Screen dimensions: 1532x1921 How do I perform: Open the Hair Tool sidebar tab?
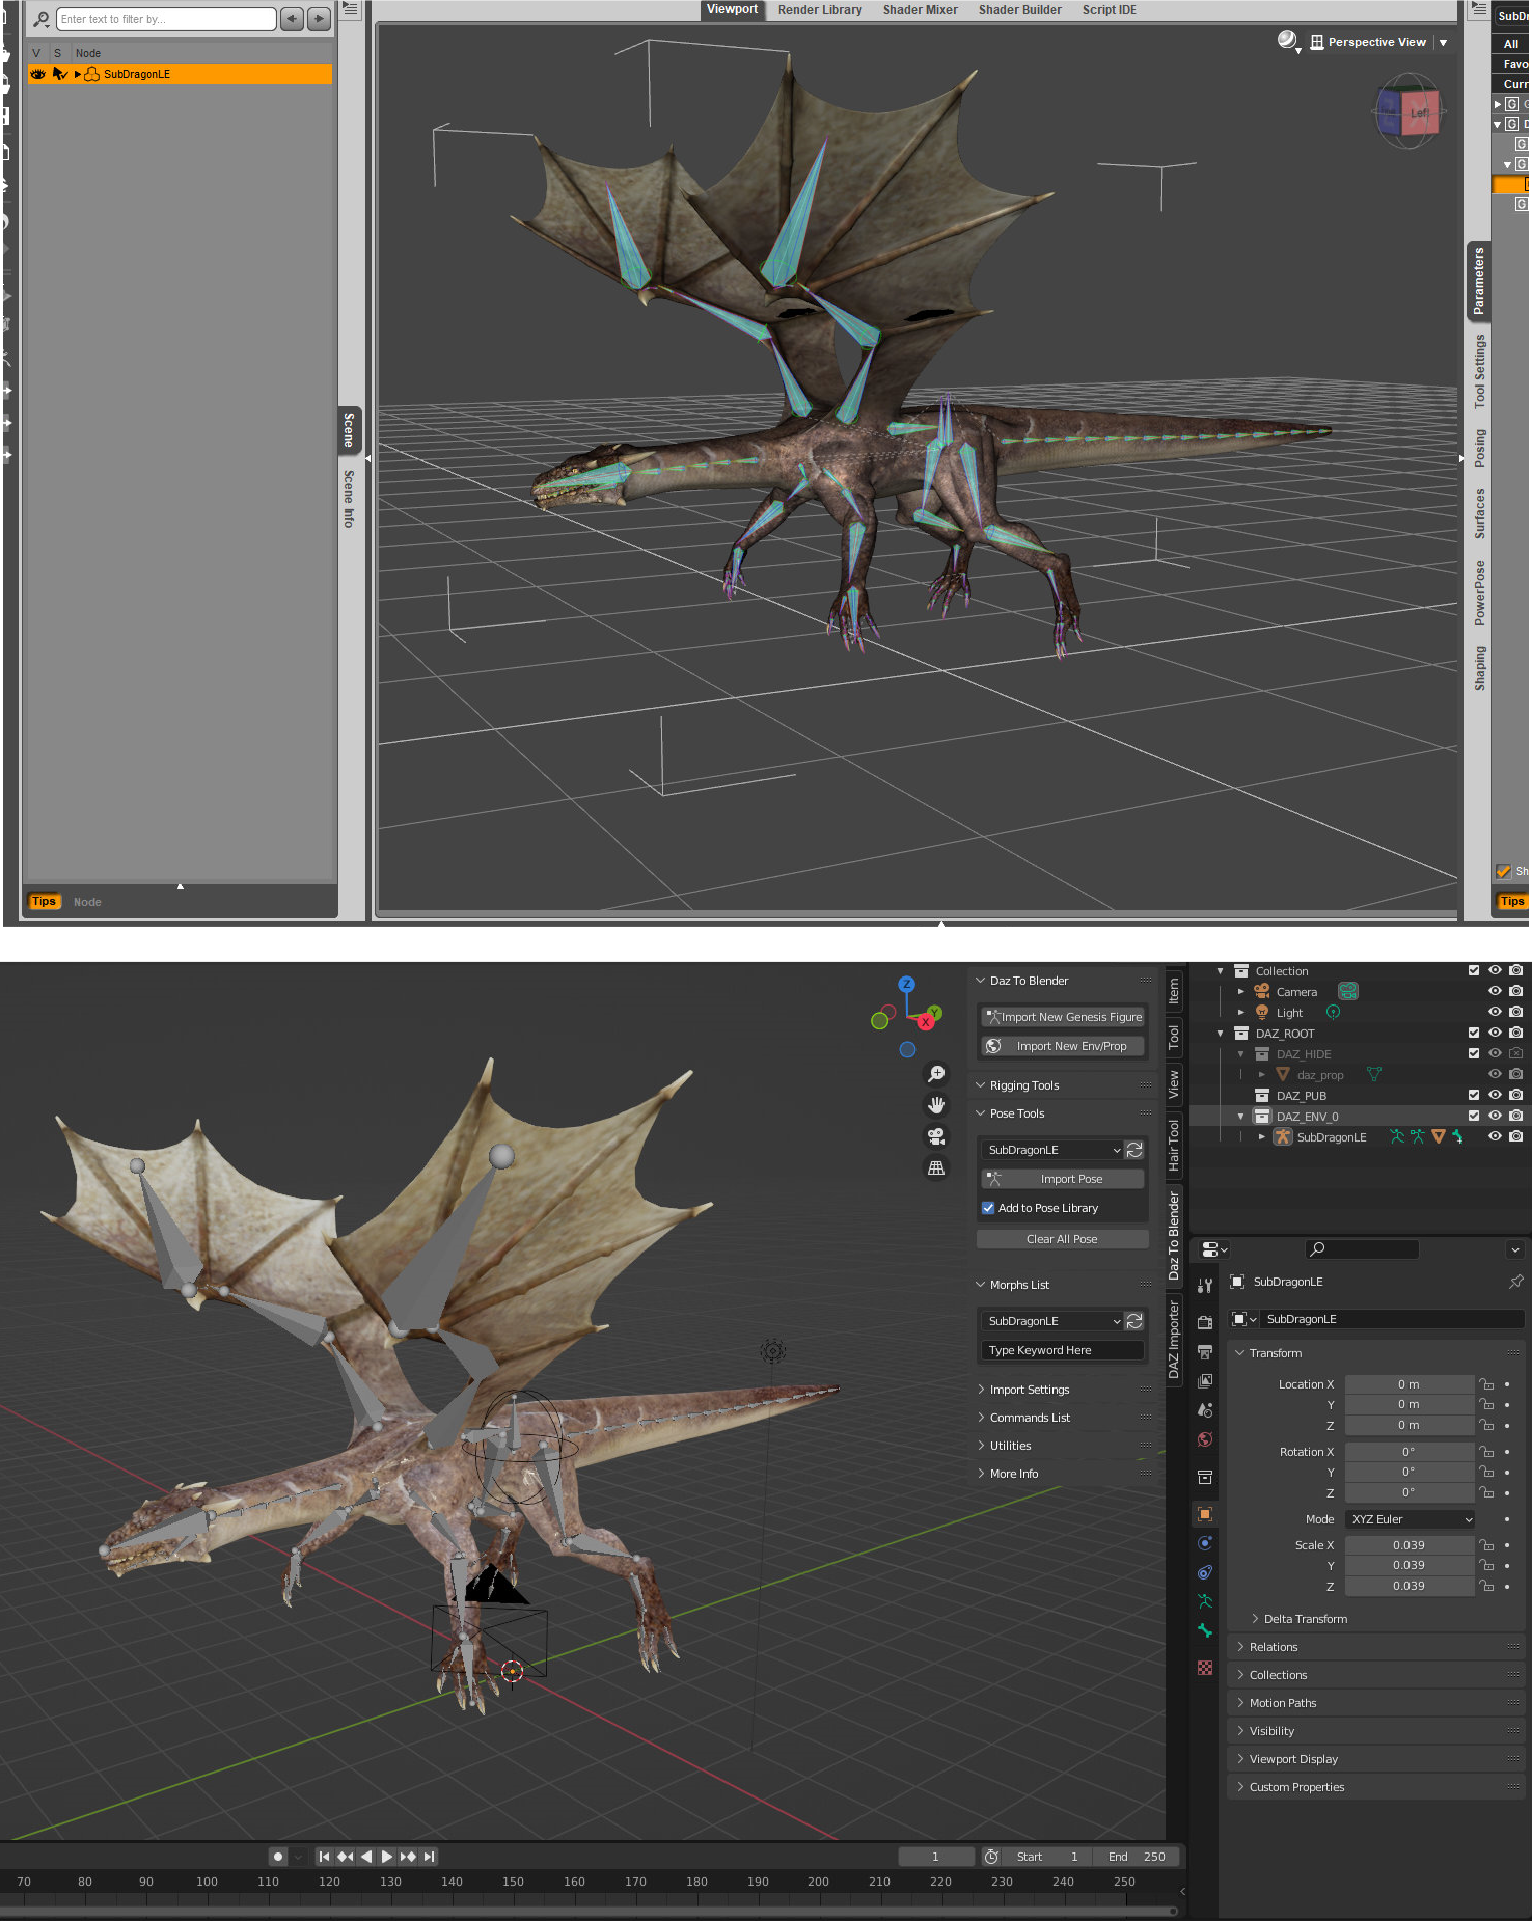pos(1174,1145)
